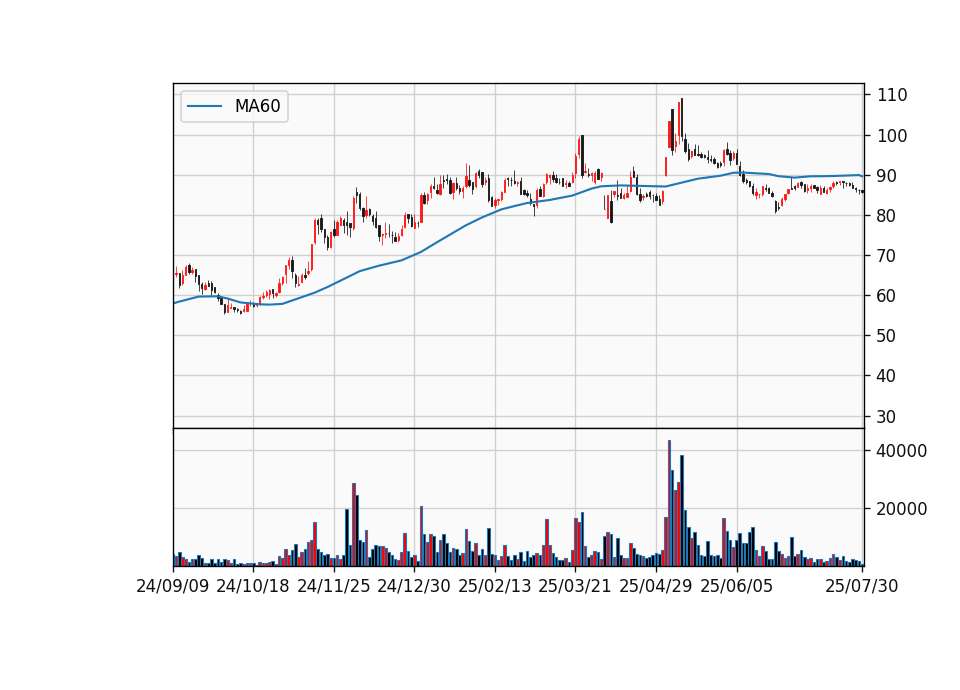Click the price axis label 80
The height and width of the screenshot is (690, 960).
[887, 216]
